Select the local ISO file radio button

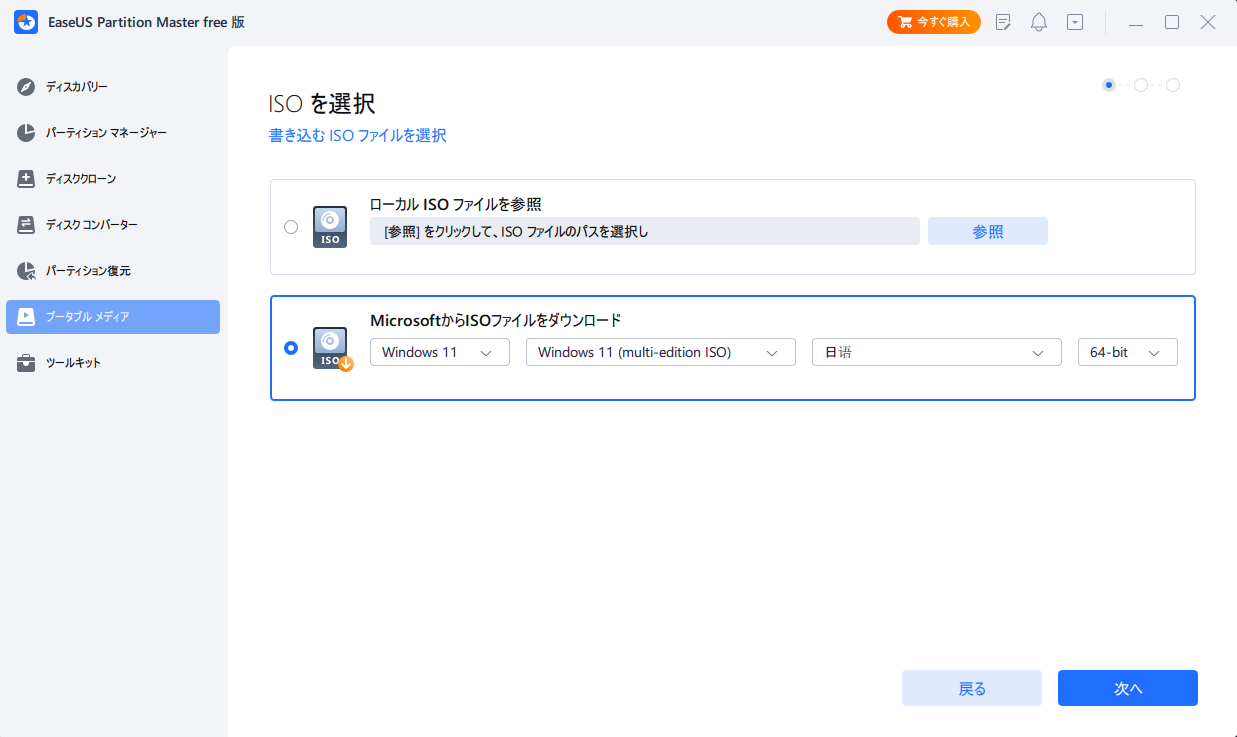291,227
